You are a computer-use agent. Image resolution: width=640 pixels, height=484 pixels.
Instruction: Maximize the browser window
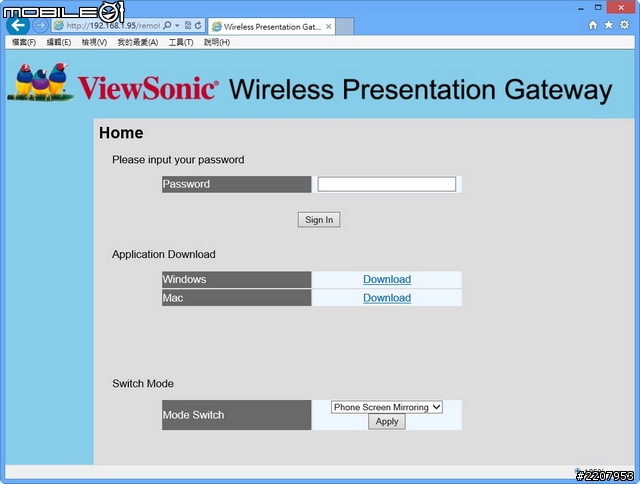click(x=598, y=7)
